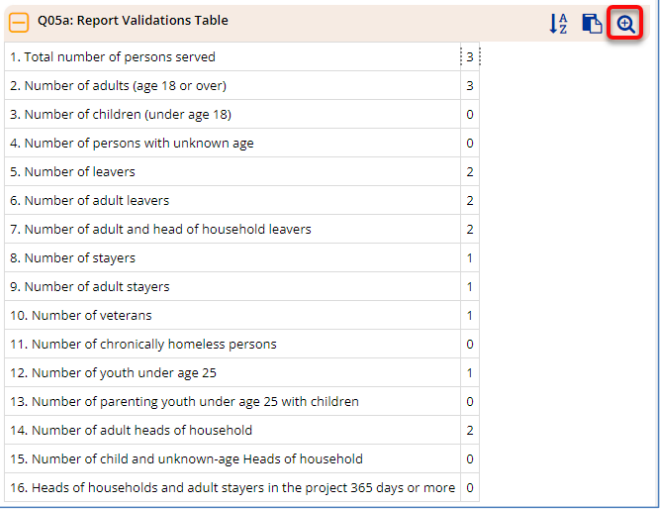The width and height of the screenshot is (662, 511).
Task: Click the Number of veterans value
Action: coord(470,315)
